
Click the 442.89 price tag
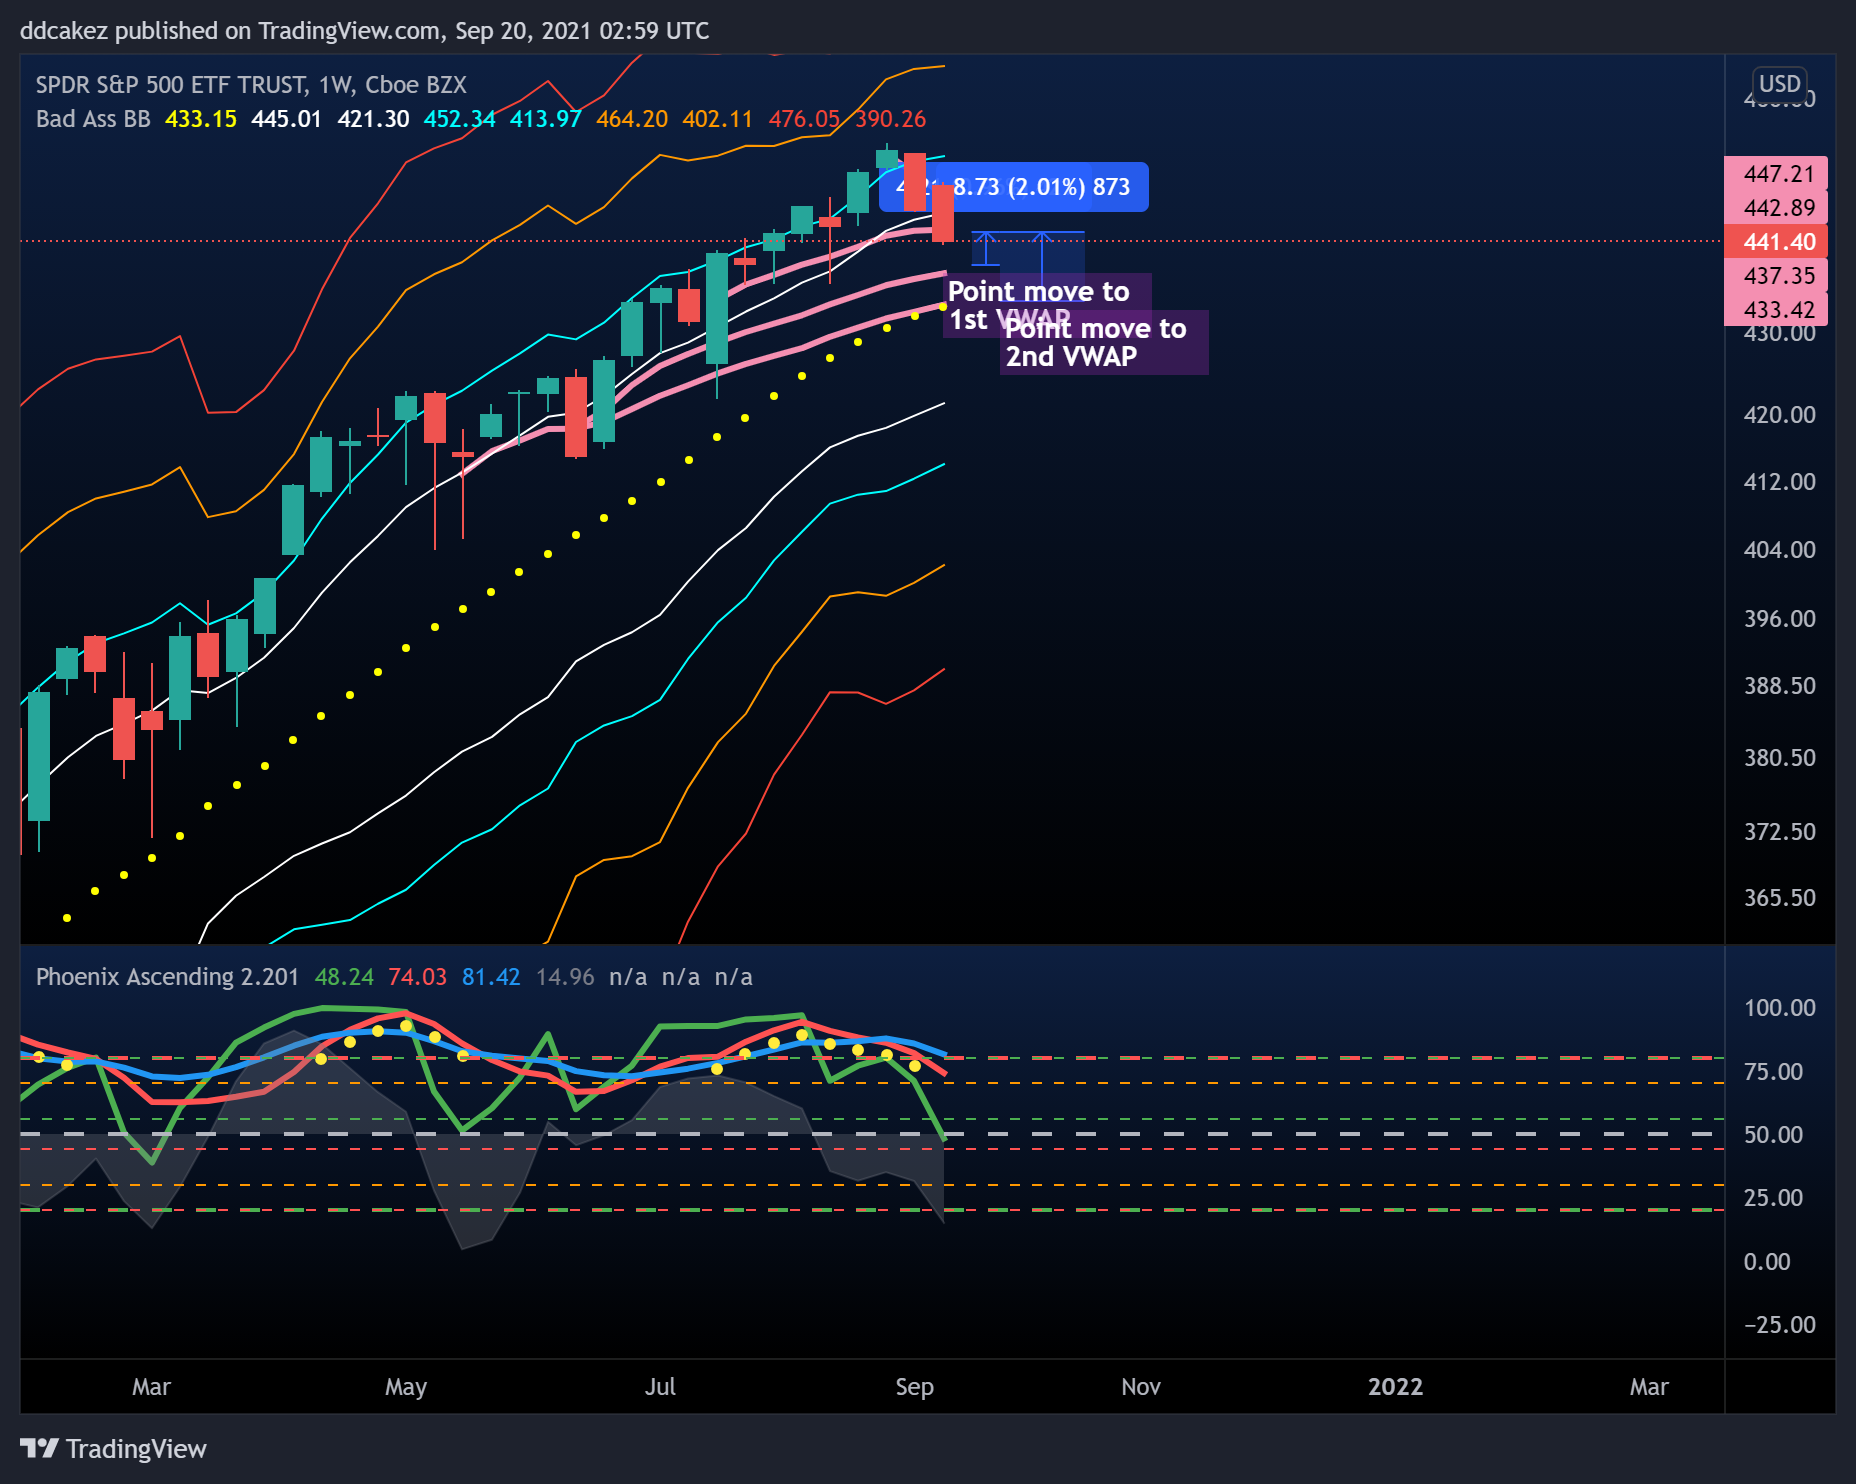tap(1776, 208)
